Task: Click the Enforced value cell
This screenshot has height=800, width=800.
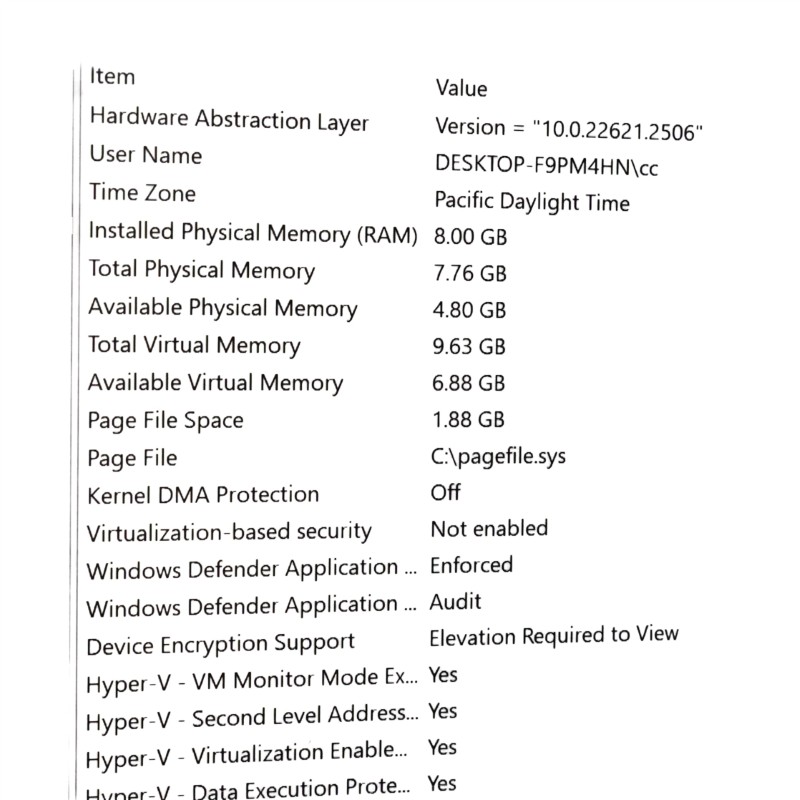Action: pos(471,565)
